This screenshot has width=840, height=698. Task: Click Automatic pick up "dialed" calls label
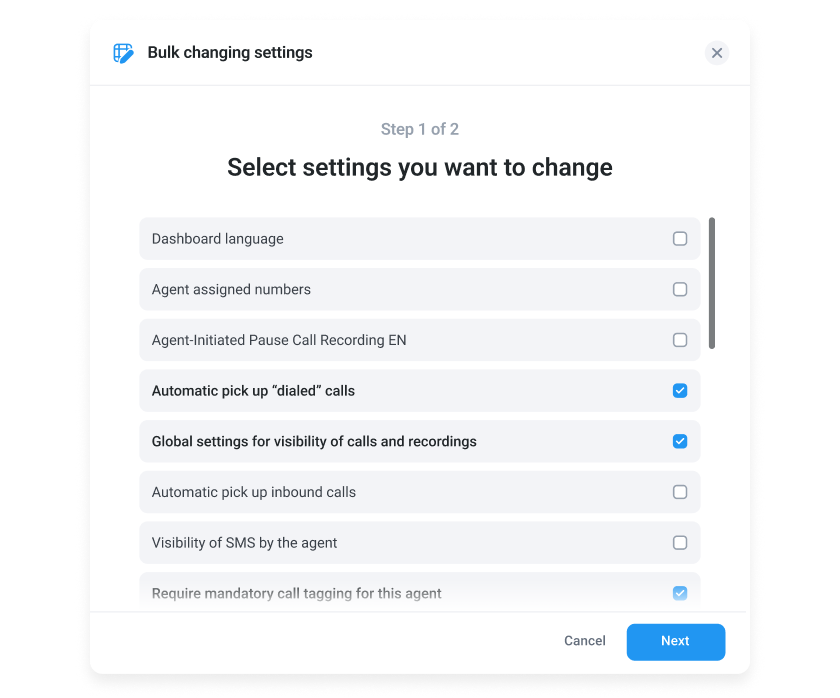point(253,391)
